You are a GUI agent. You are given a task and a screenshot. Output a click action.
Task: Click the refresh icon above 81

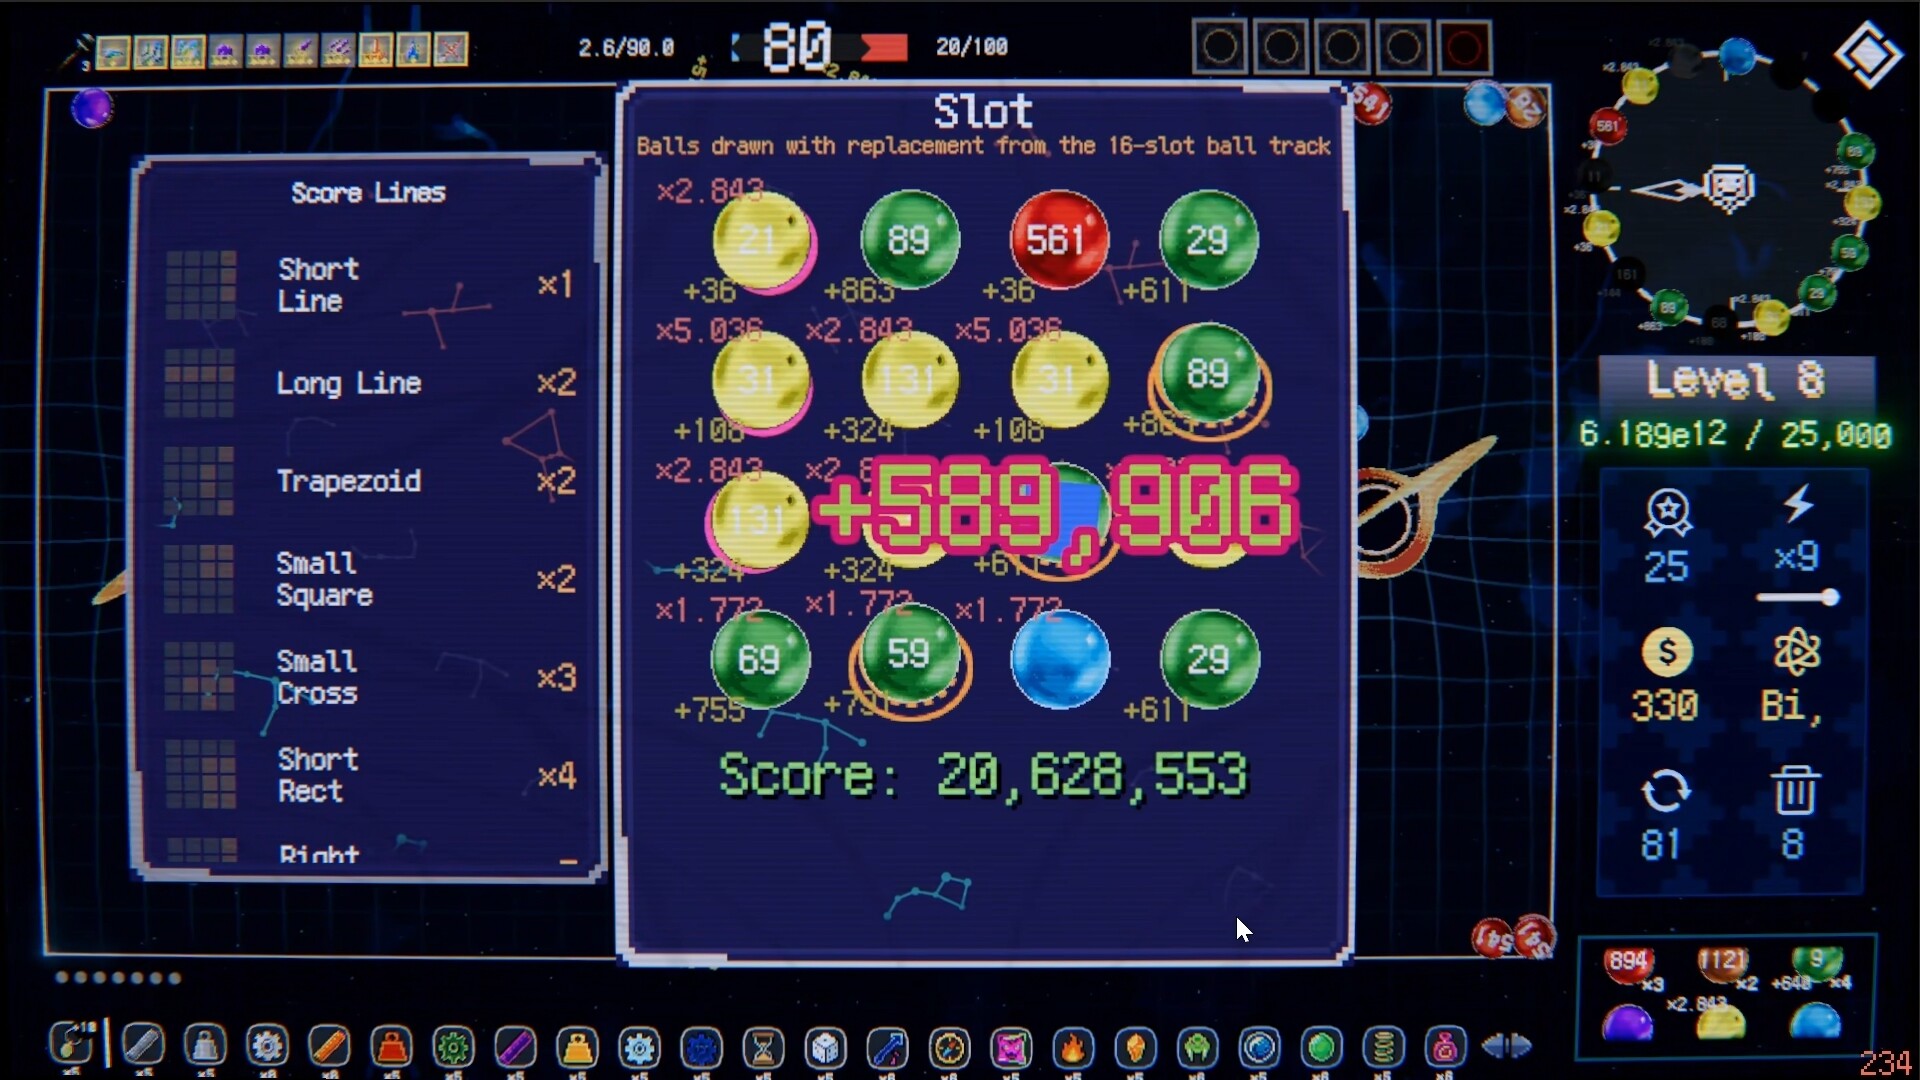click(x=1665, y=791)
